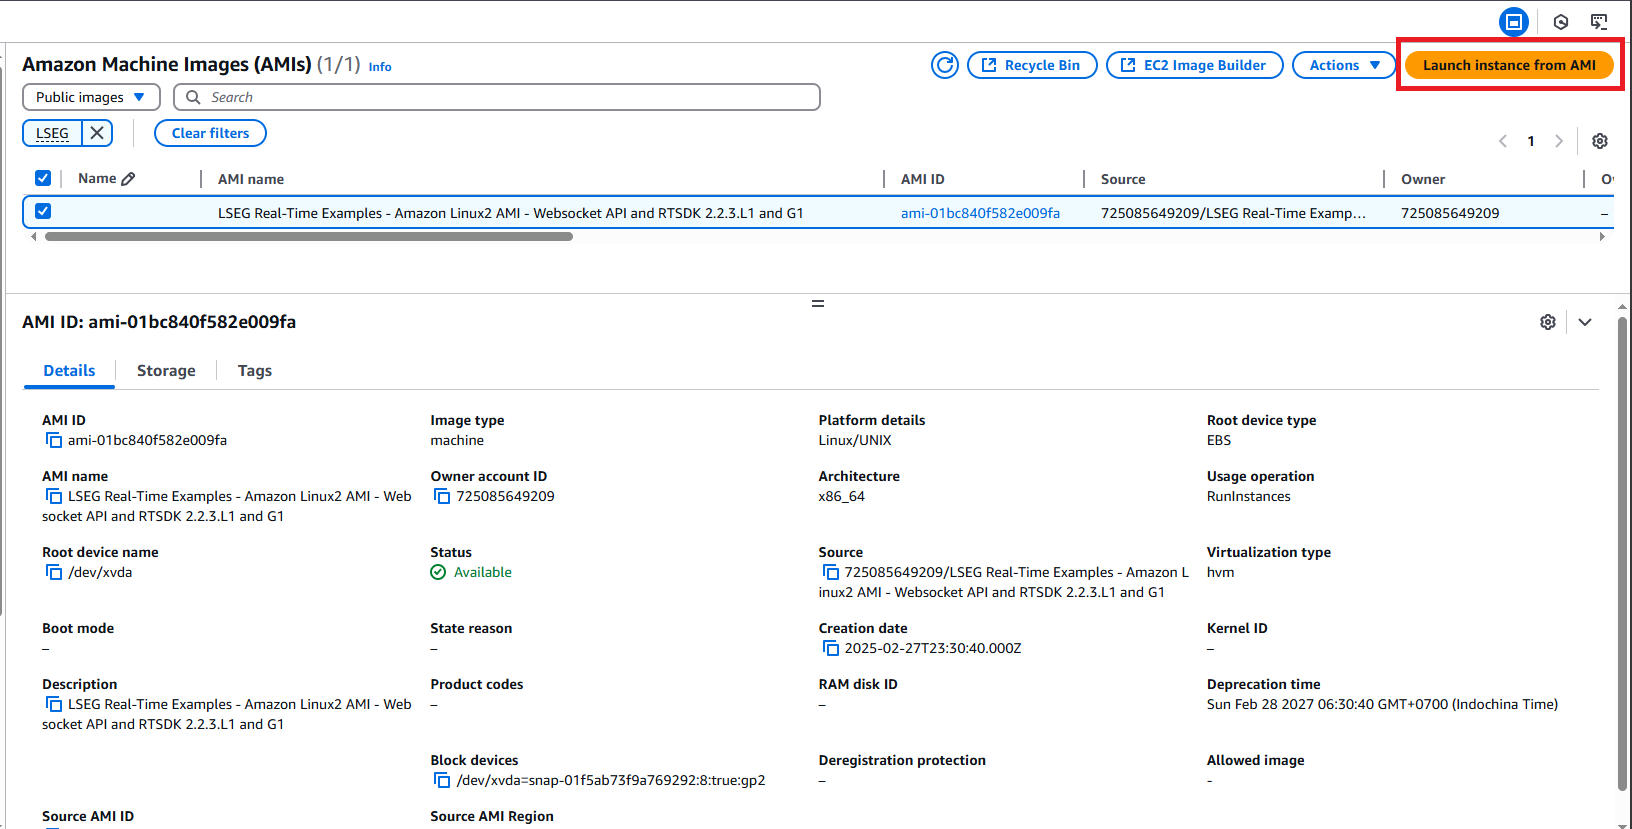Copy the Description text in details
The image size is (1632, 829).
pos(54,704)
